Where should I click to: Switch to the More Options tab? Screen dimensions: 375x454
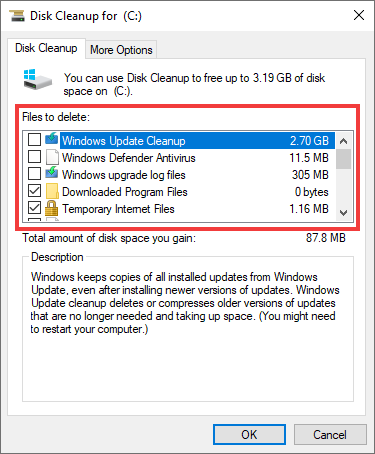click(x=121, y=50)
